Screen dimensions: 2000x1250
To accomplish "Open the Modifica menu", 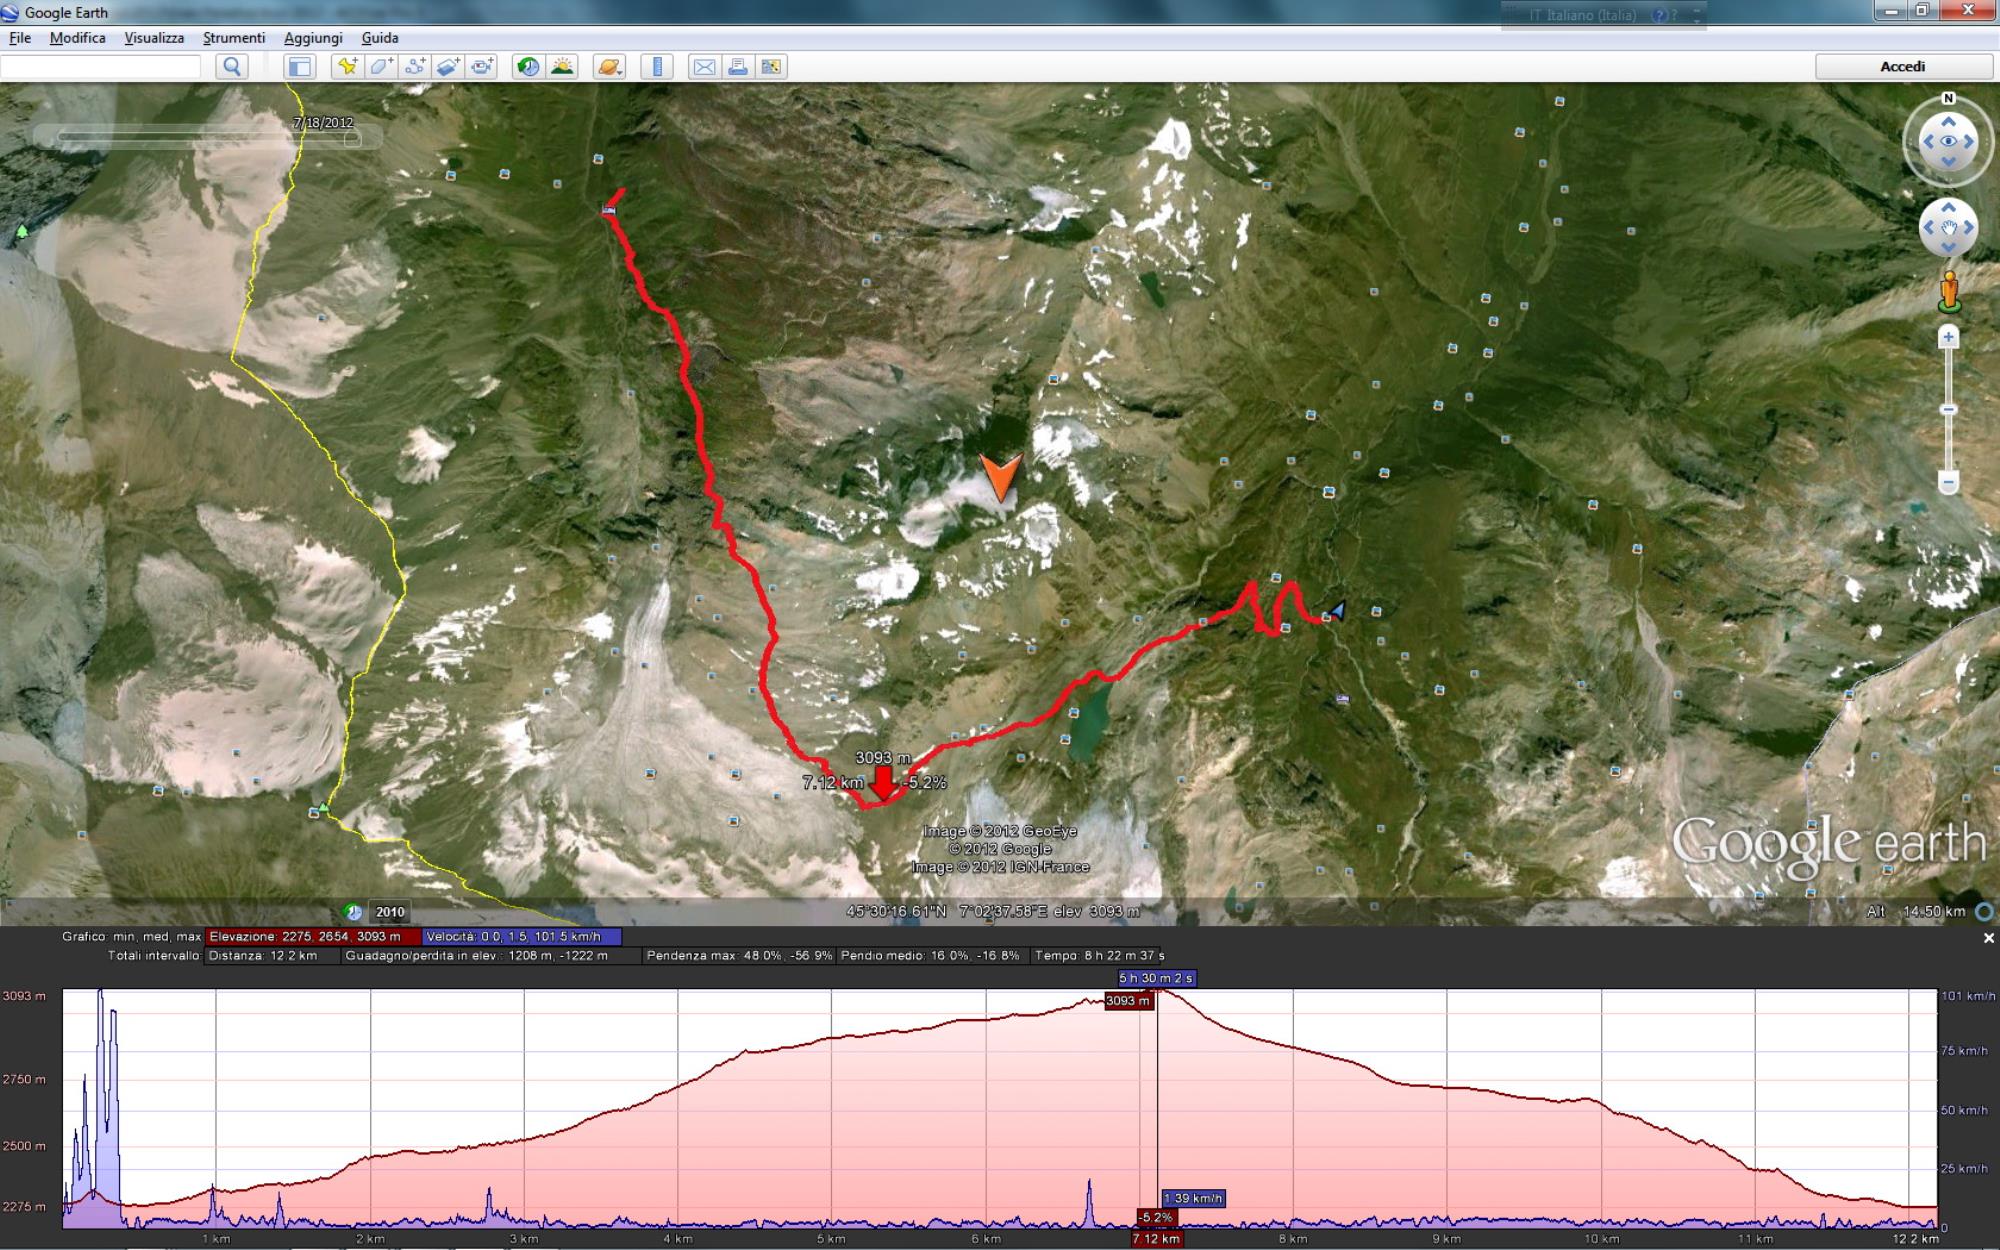I will 77,38.
